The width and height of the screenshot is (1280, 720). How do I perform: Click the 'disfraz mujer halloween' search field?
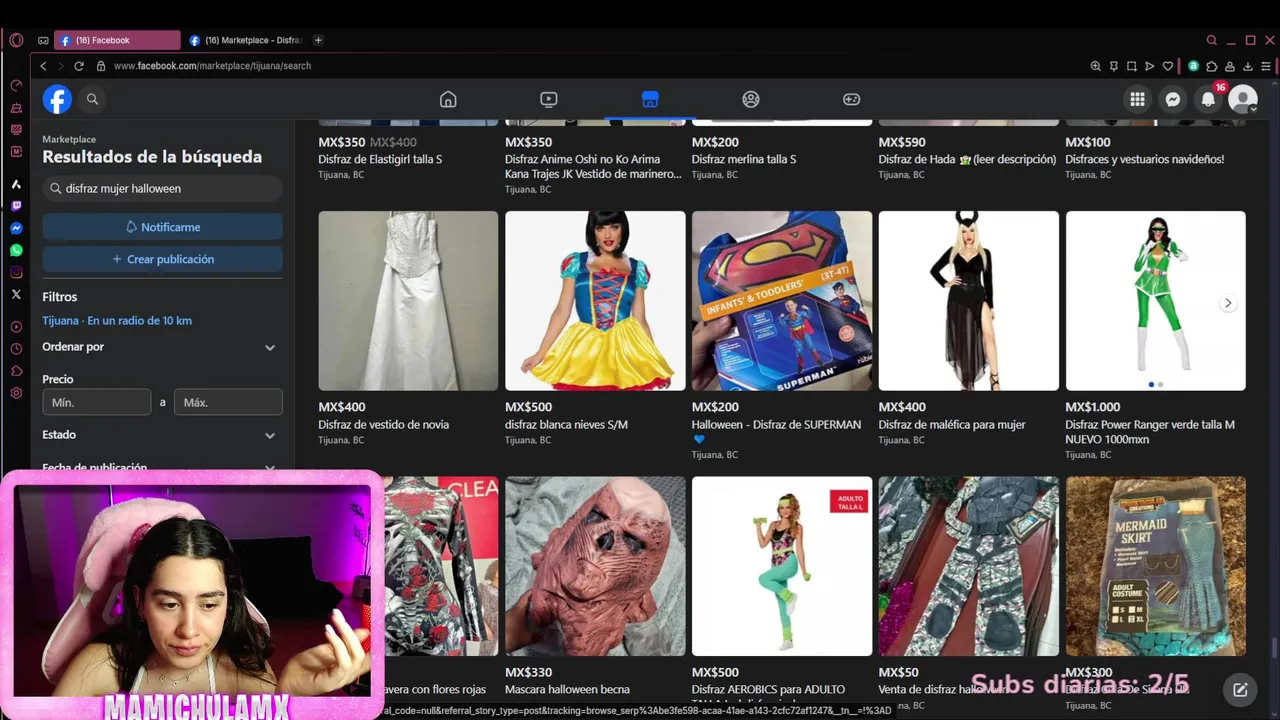[162, 188]
